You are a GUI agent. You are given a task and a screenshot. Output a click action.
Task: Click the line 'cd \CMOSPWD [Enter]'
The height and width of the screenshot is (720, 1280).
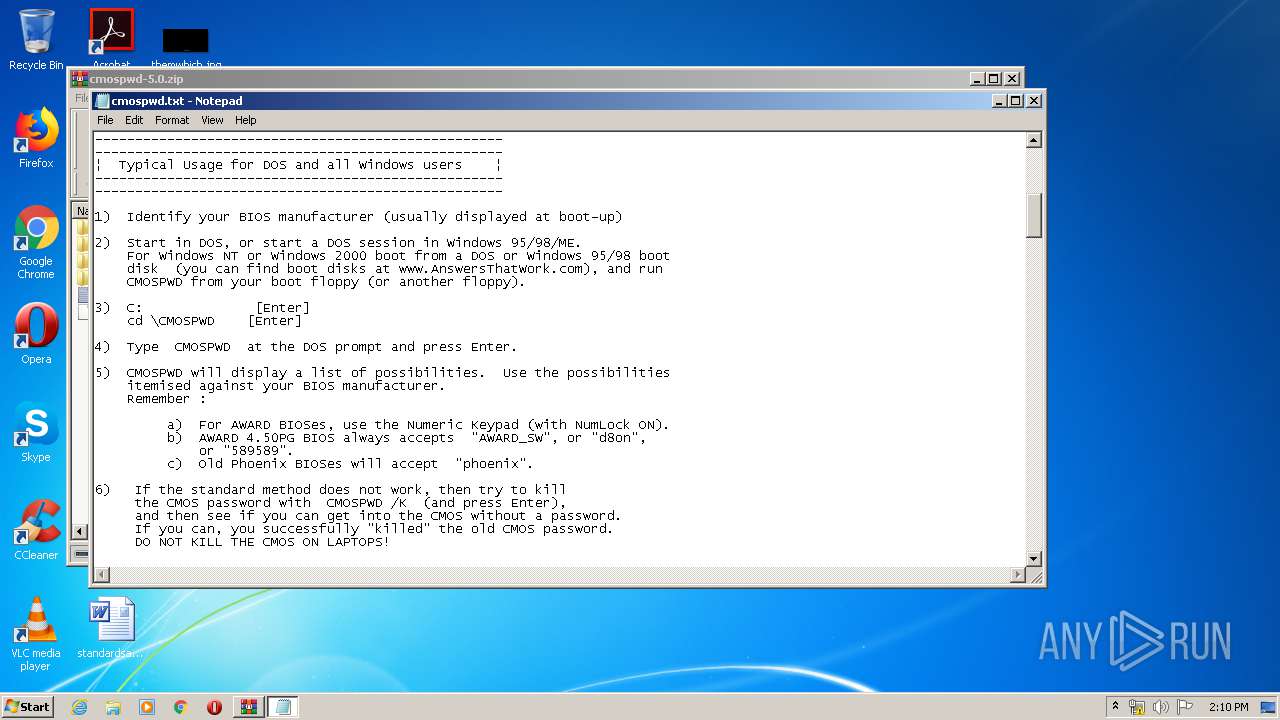(214, 321)
